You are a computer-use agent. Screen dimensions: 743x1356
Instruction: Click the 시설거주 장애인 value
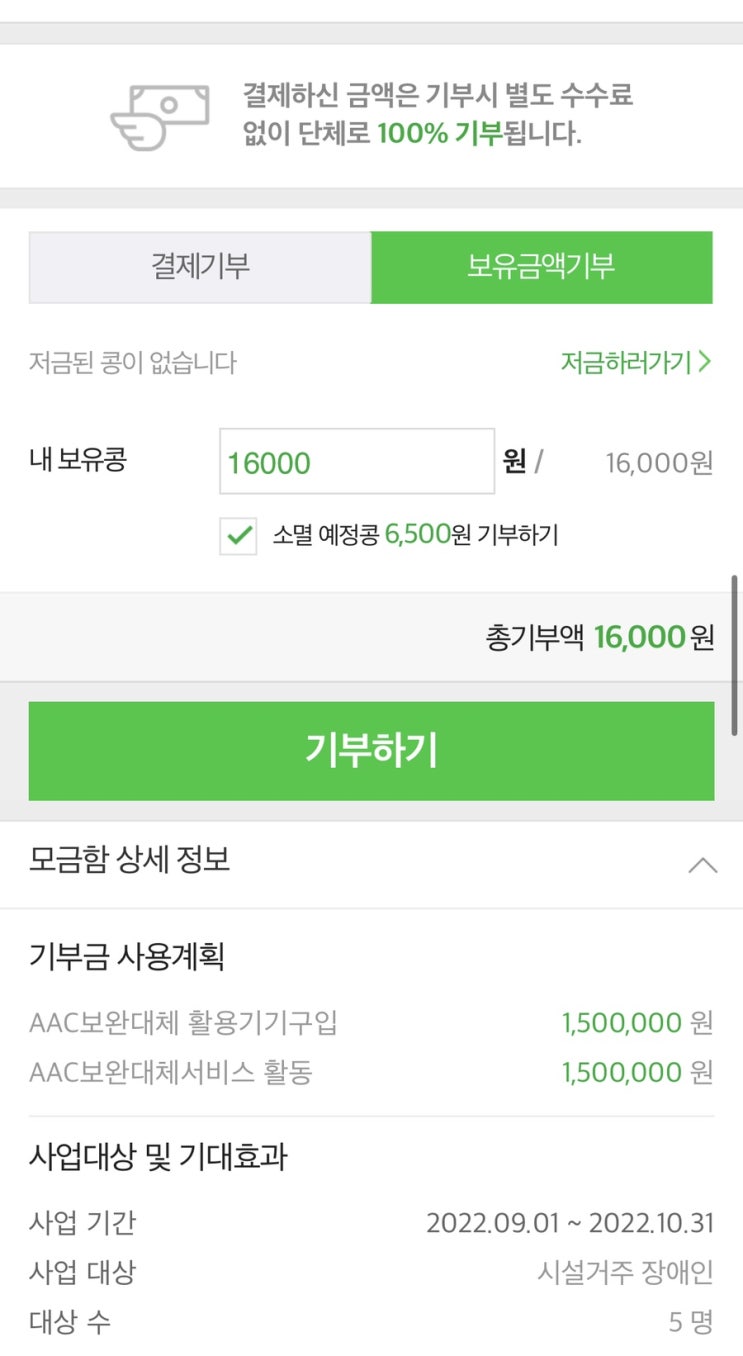pos(625,1272)
